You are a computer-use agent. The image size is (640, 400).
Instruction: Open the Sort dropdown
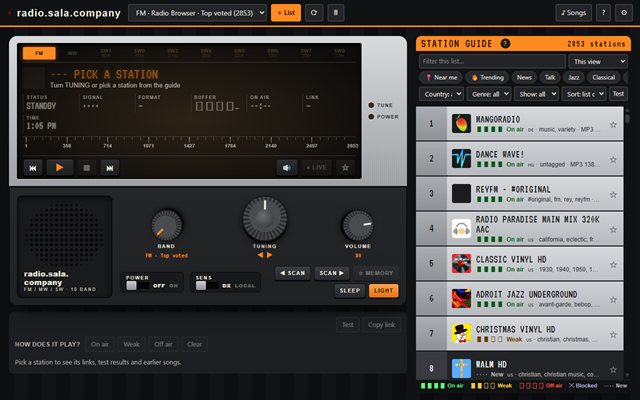(x=584, y=94)
